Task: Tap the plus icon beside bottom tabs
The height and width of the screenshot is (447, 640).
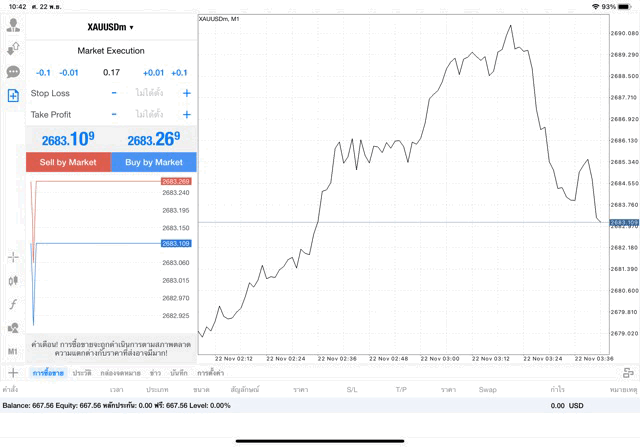Action: [x=13, y=373]
